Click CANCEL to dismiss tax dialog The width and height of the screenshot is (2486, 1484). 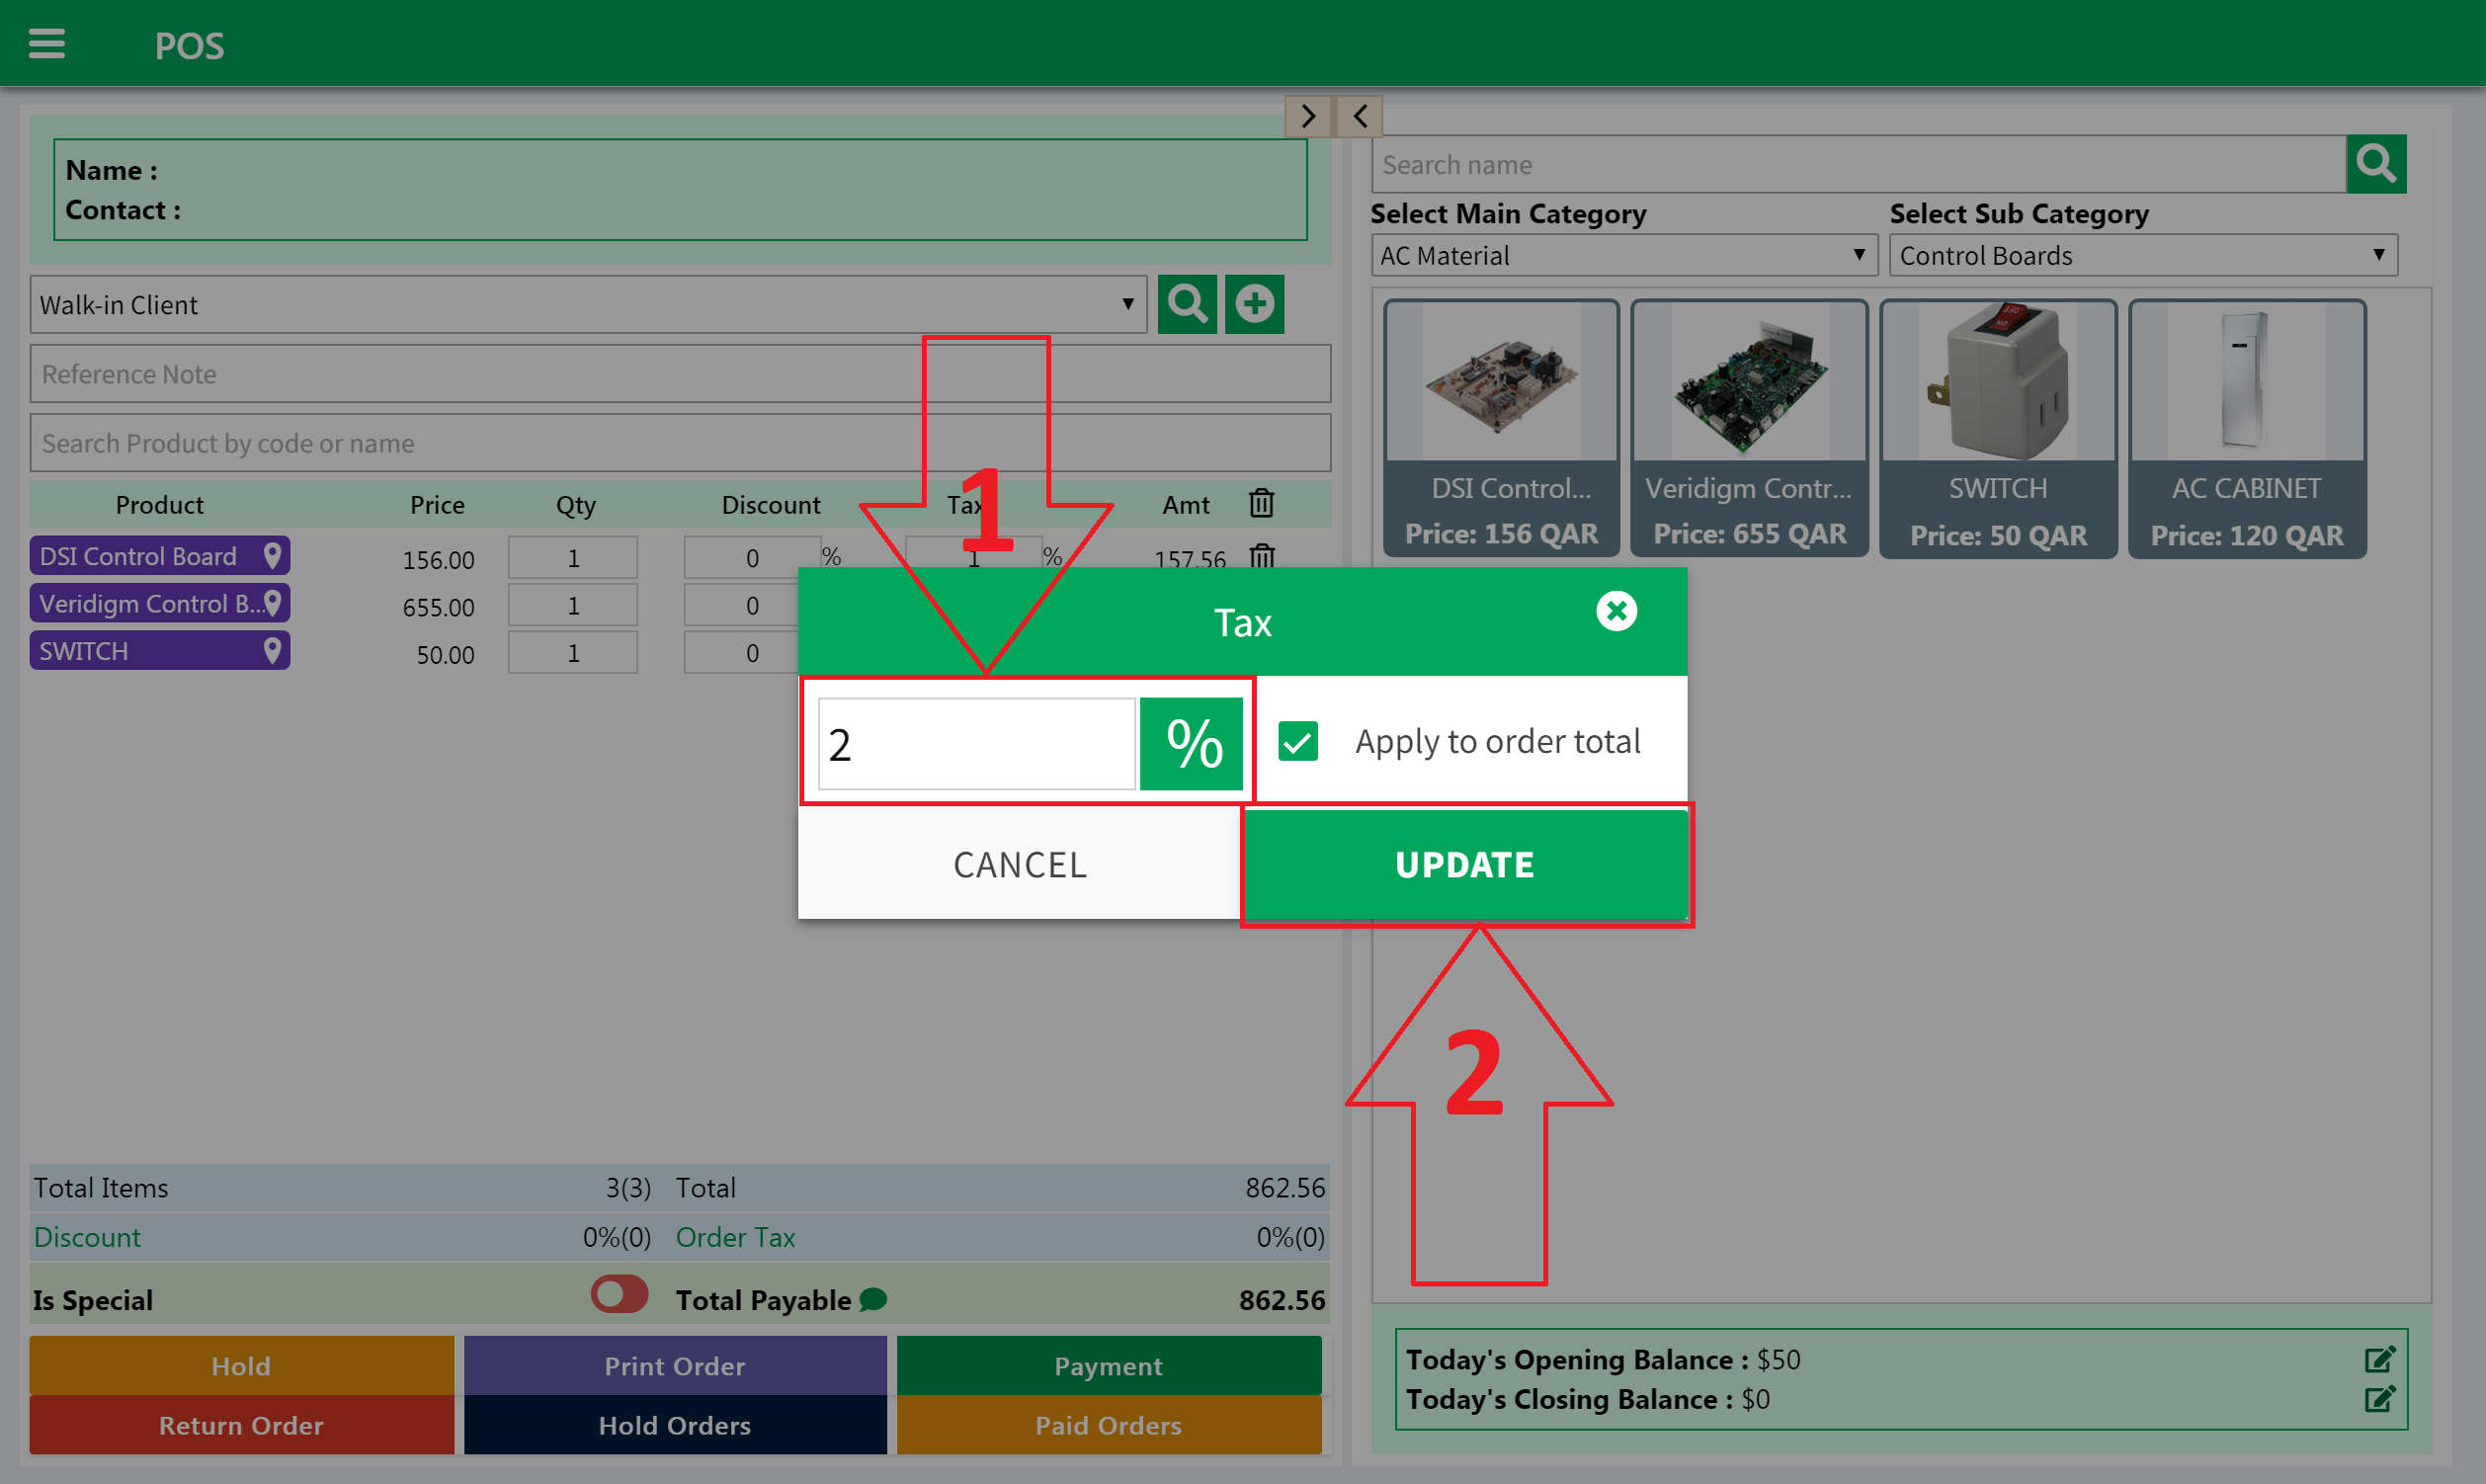point(1022,863)
